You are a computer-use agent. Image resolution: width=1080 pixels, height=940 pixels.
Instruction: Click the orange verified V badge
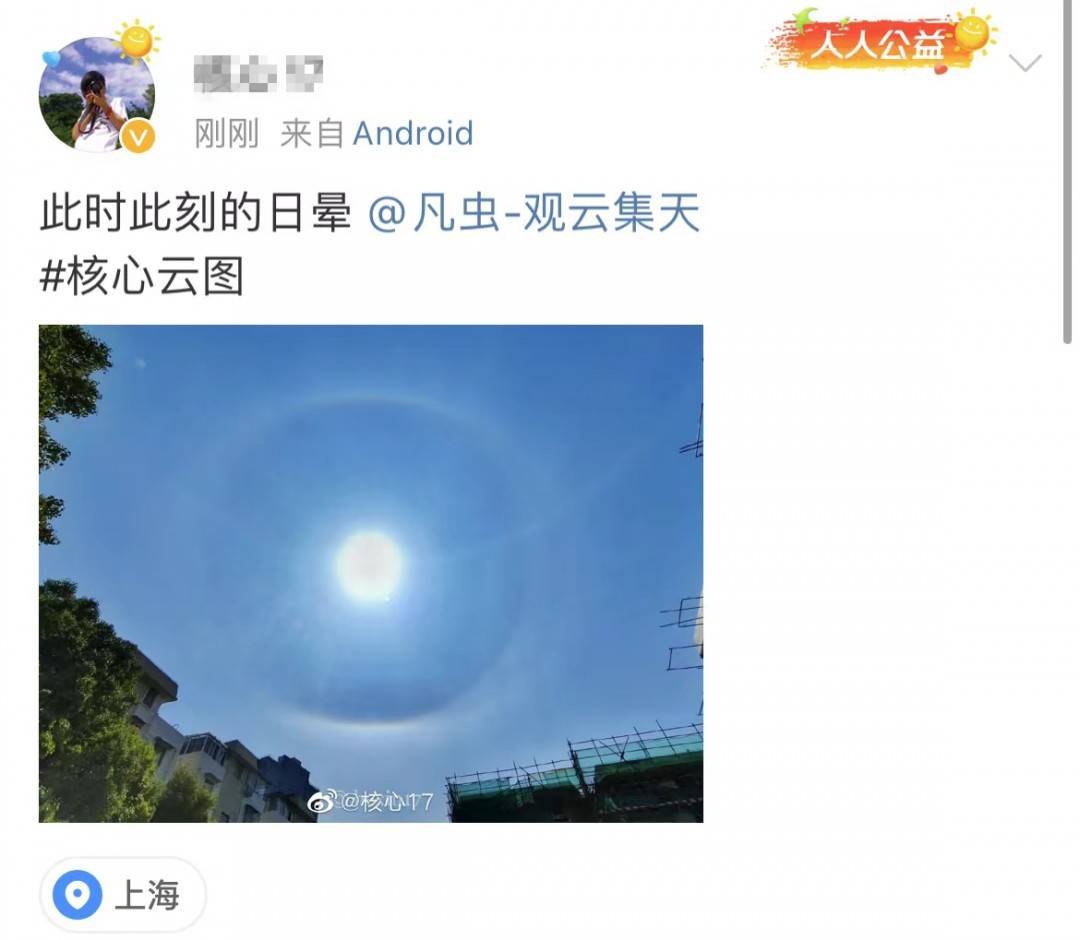pos(138,138)
